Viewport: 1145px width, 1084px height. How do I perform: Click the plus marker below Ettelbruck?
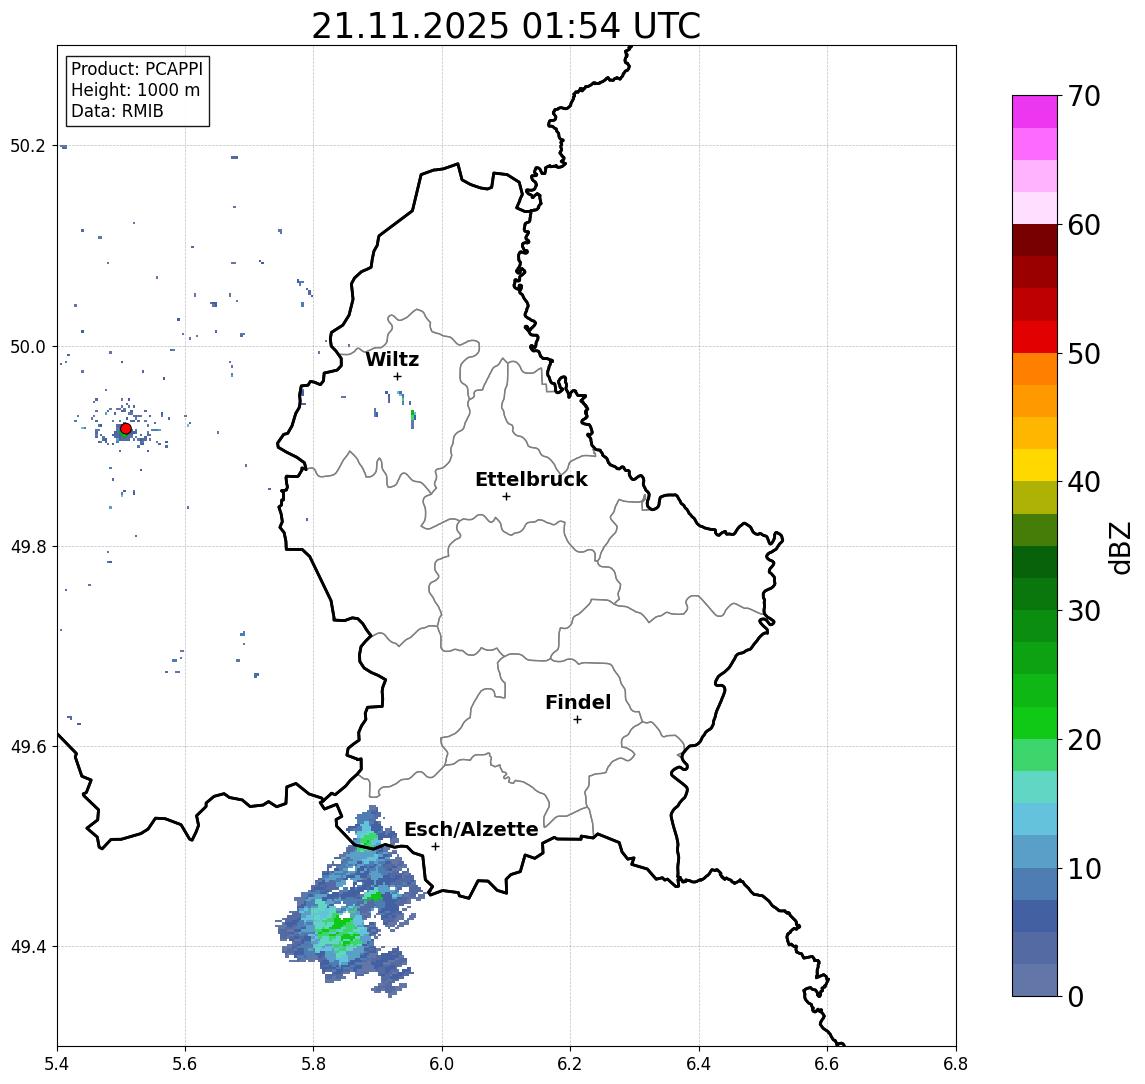coord(506,497)
